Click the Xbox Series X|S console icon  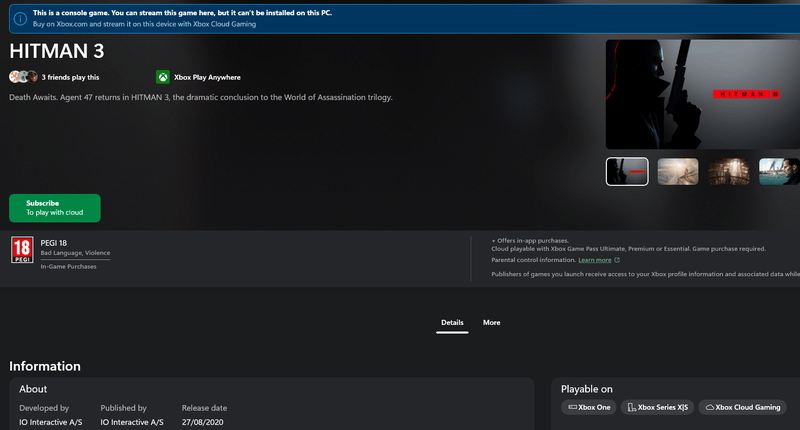tap(632, 407)
